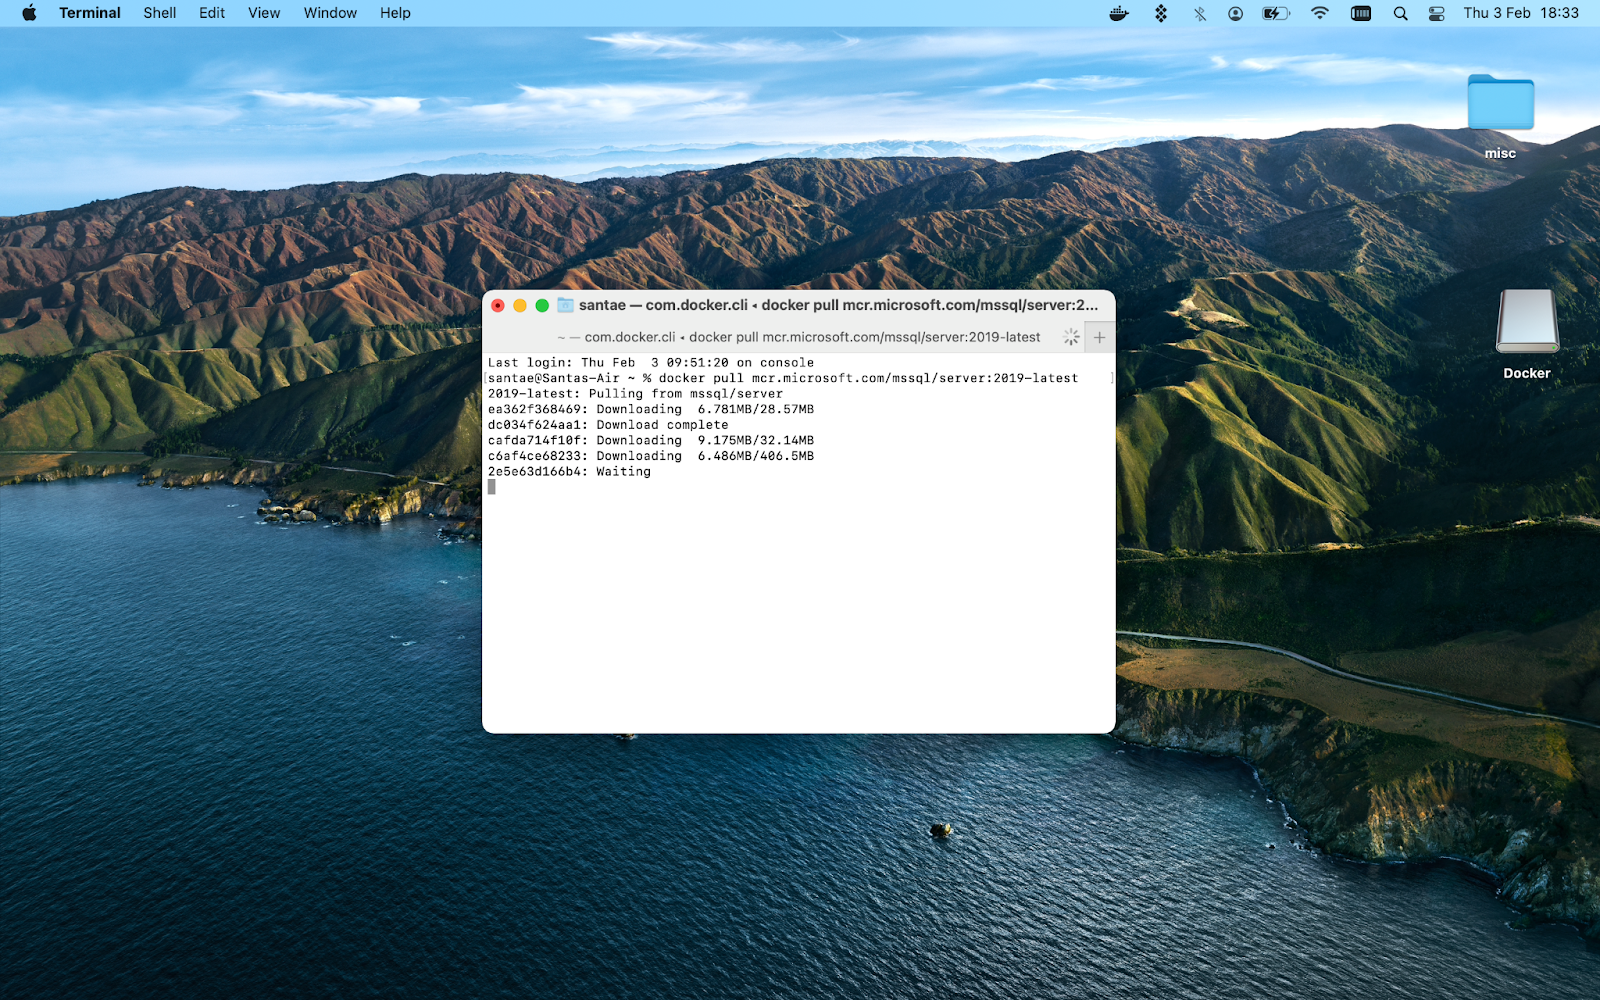Open the Docker whale menu bar icon
The width and height of the screenshot is (1600, 1000).
(x=1118, y=13)
